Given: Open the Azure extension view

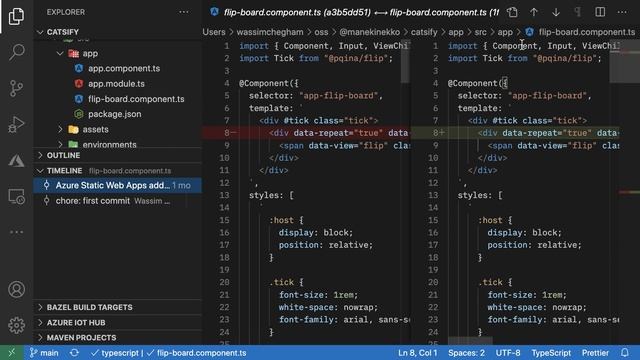Looking at the screenshot, I should pos(16,160).
